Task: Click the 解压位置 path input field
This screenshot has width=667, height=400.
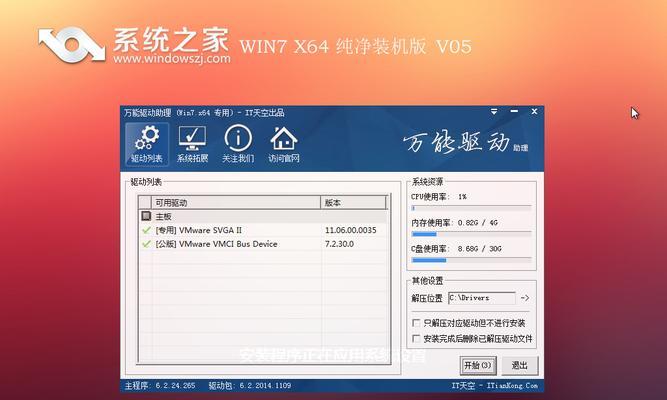Action: point(482,298)
